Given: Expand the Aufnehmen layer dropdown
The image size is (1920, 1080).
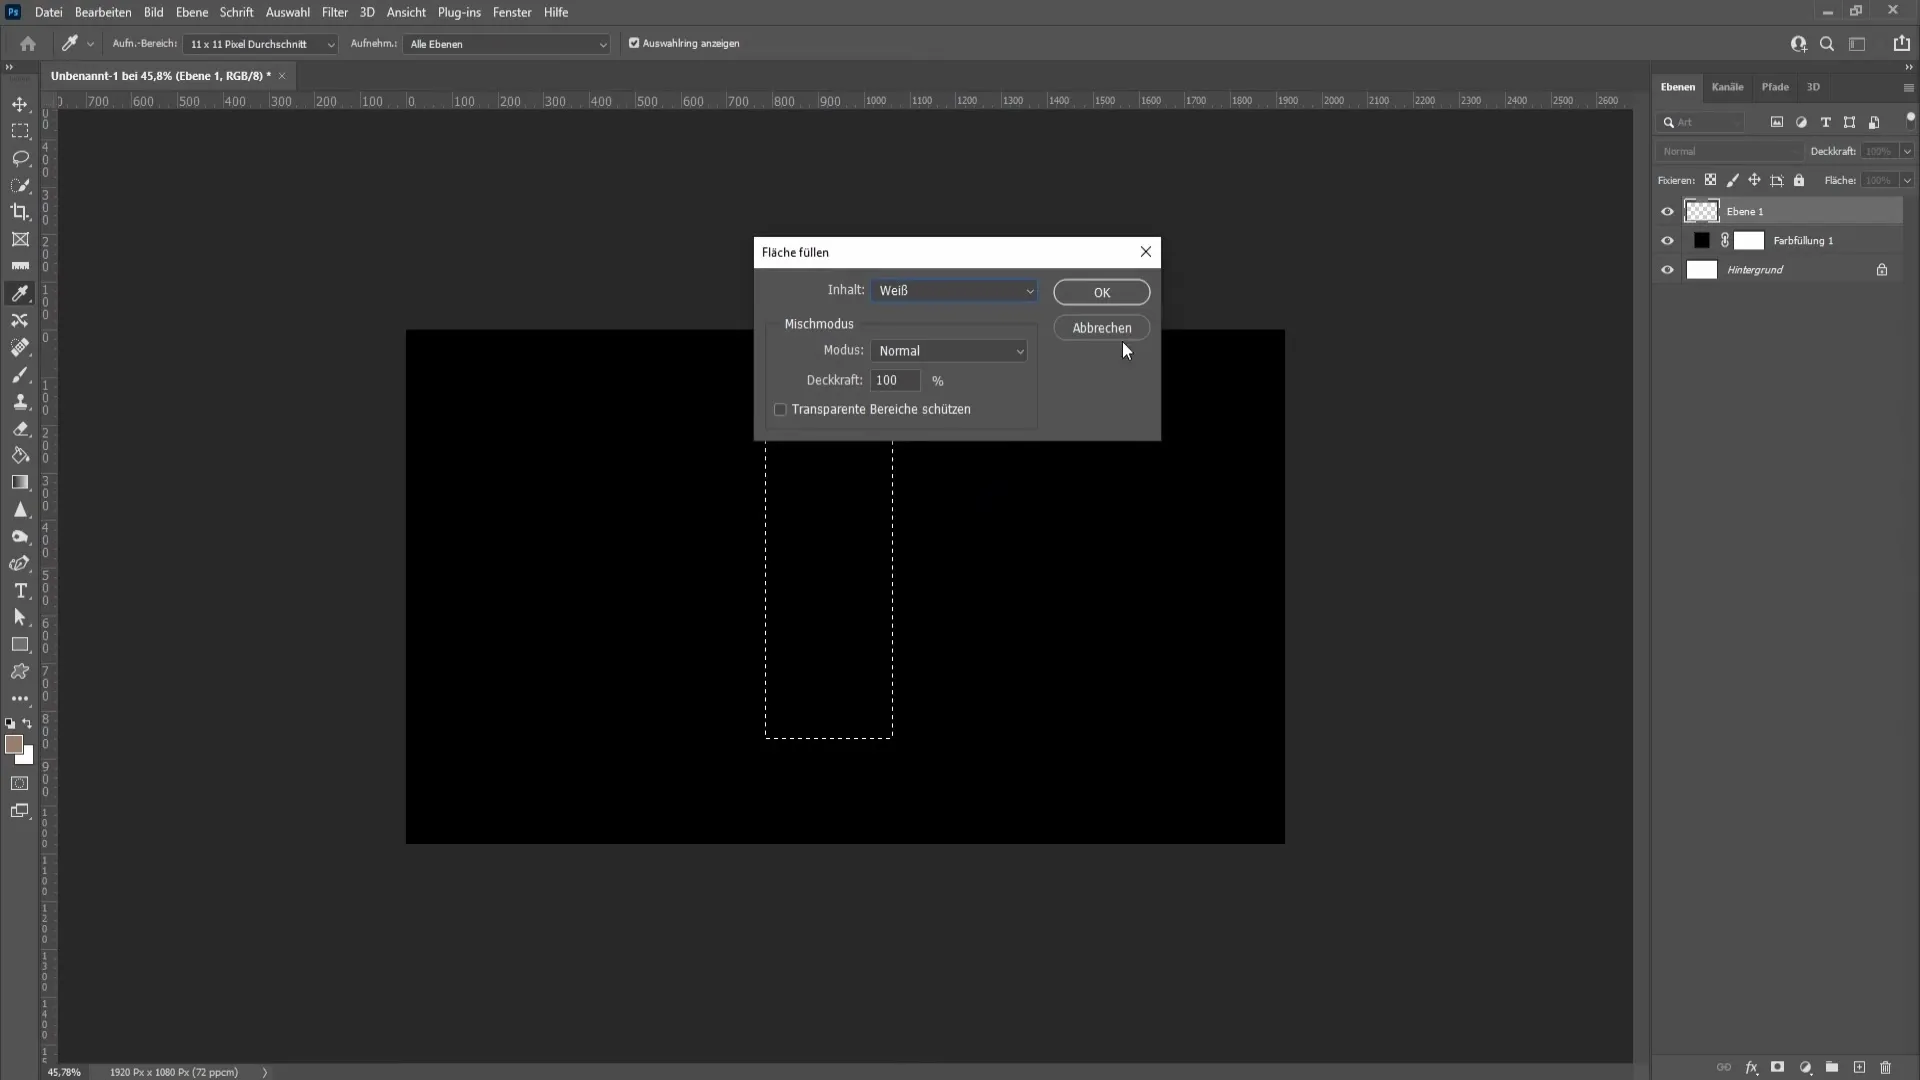Looking at the screenshot, I should click(603, 44).
